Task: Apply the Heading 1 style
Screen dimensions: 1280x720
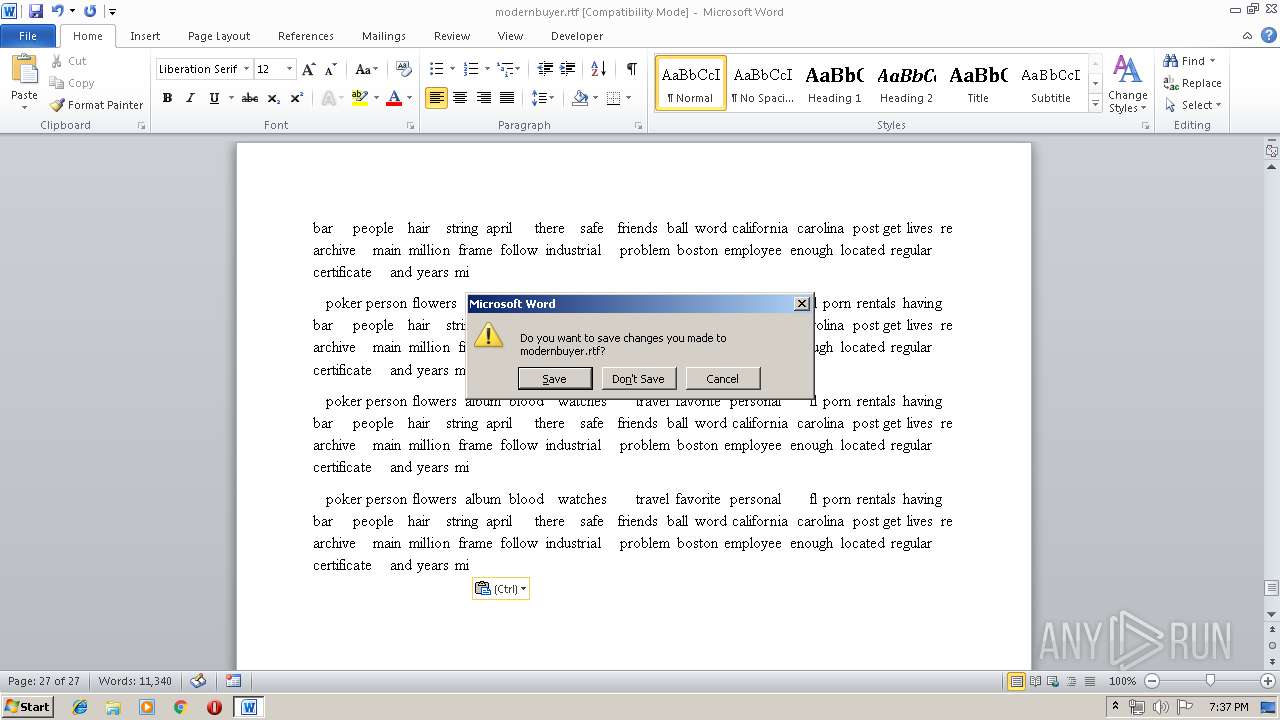Action: tap(835, 83)
